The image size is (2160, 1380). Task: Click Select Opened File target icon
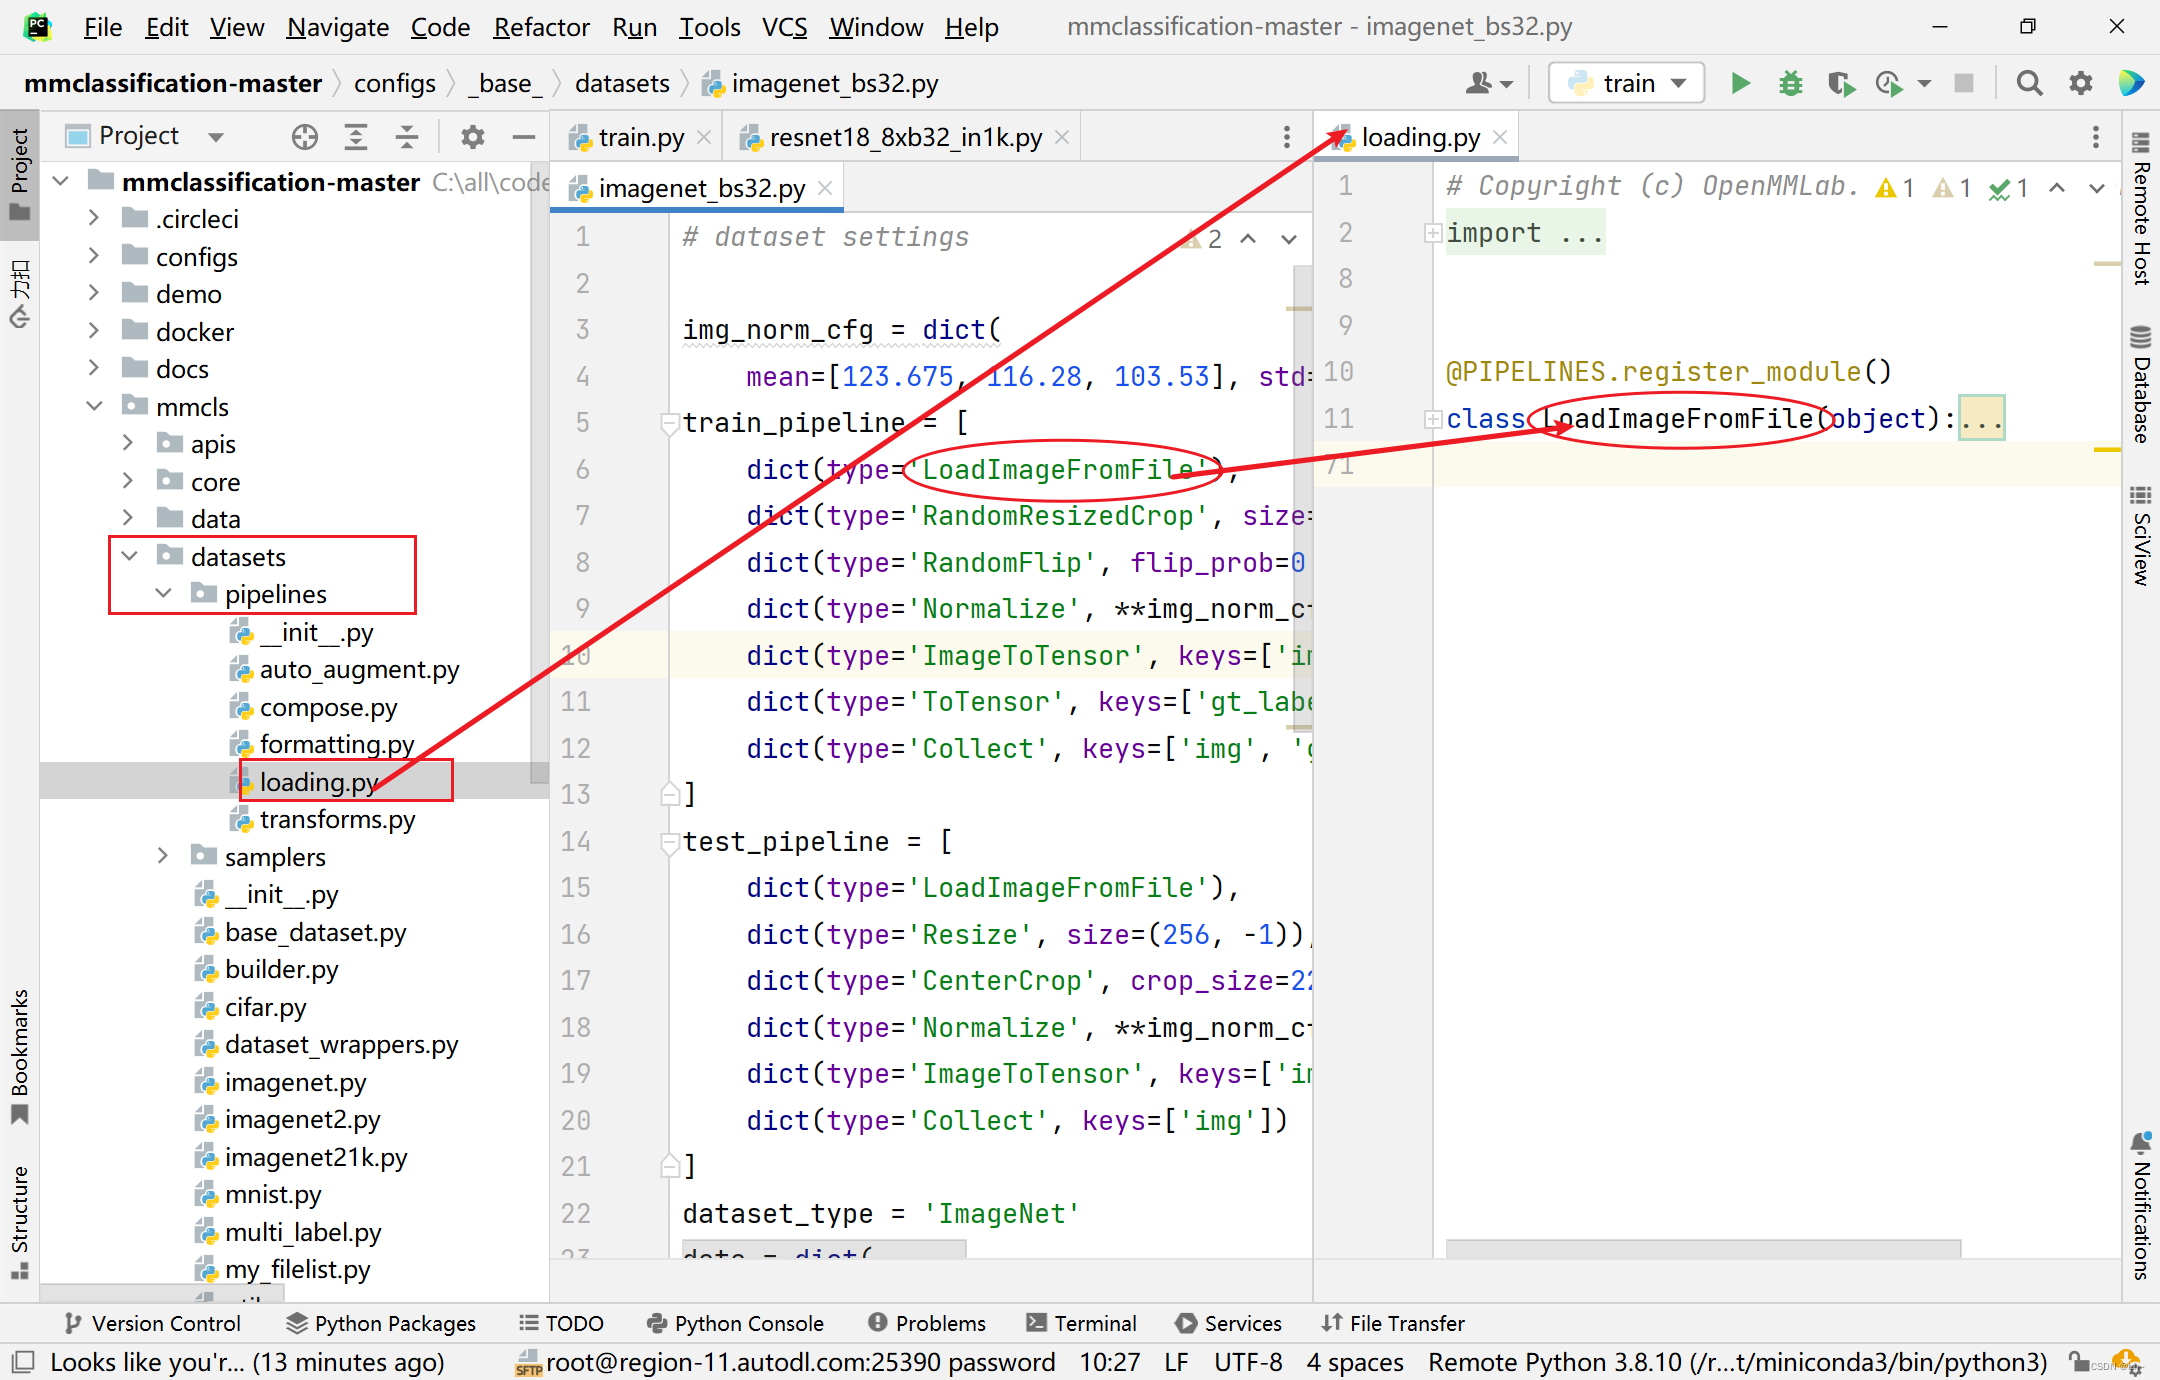[305, 136]
